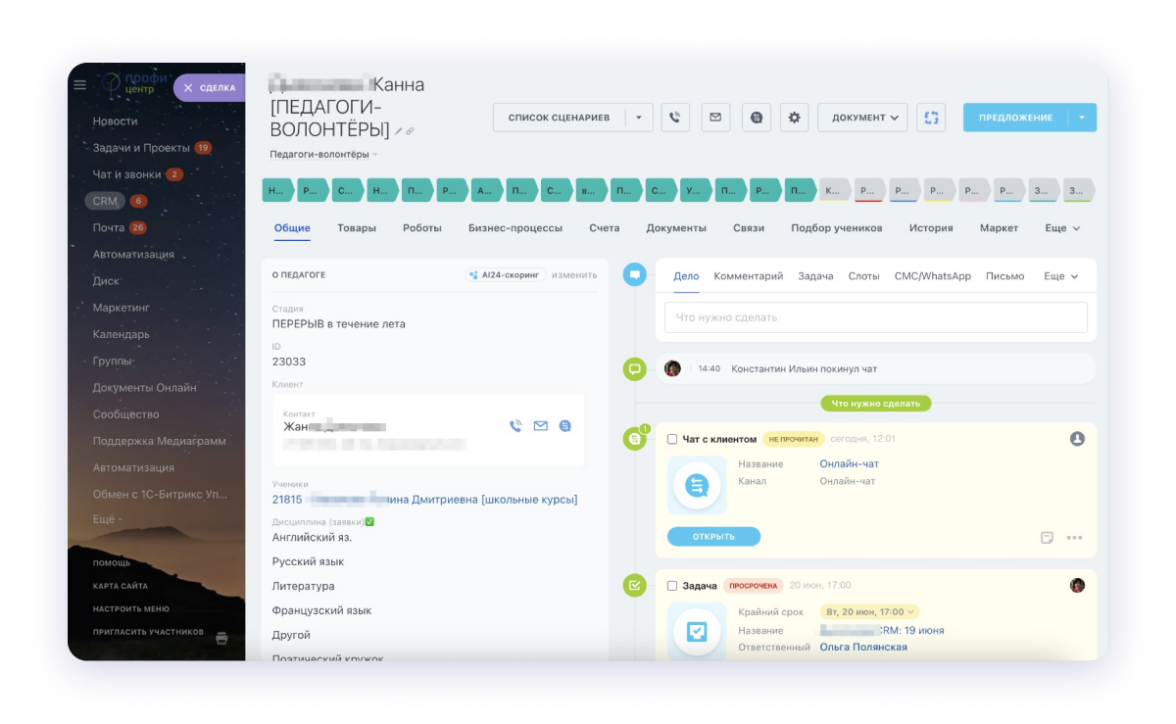Call the contact via the phone icon in the contact card

coord(516,426)
